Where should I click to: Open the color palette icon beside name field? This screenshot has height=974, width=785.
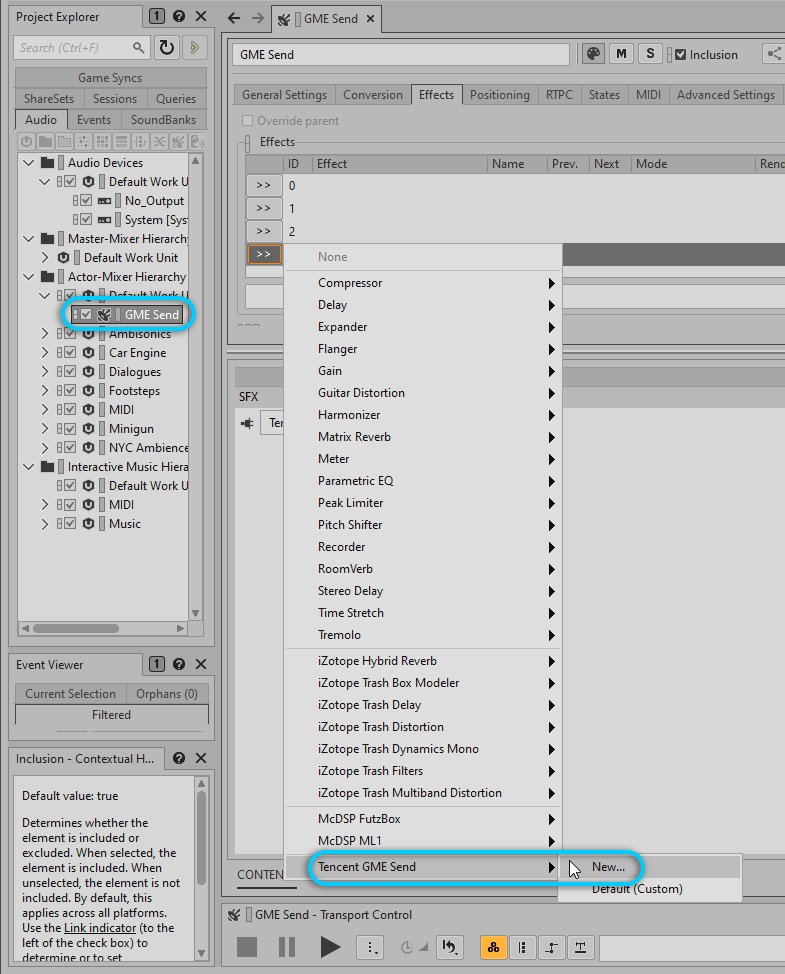tap(594, 54)
